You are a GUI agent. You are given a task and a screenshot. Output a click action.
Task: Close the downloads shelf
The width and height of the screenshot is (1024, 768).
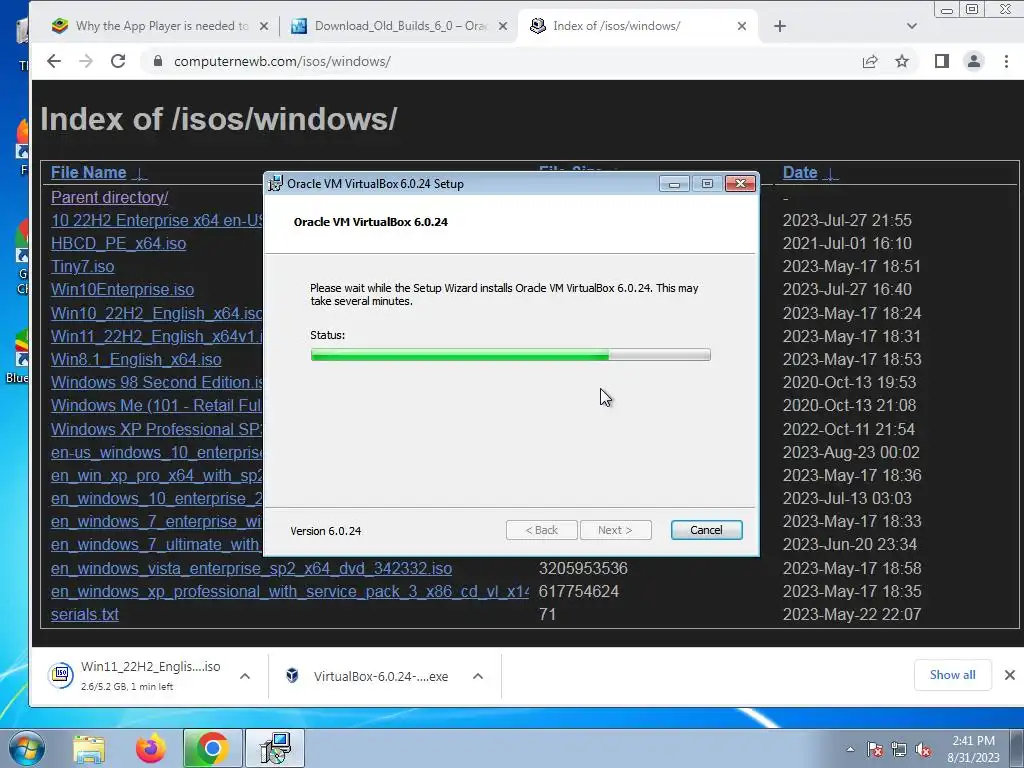1010,675
